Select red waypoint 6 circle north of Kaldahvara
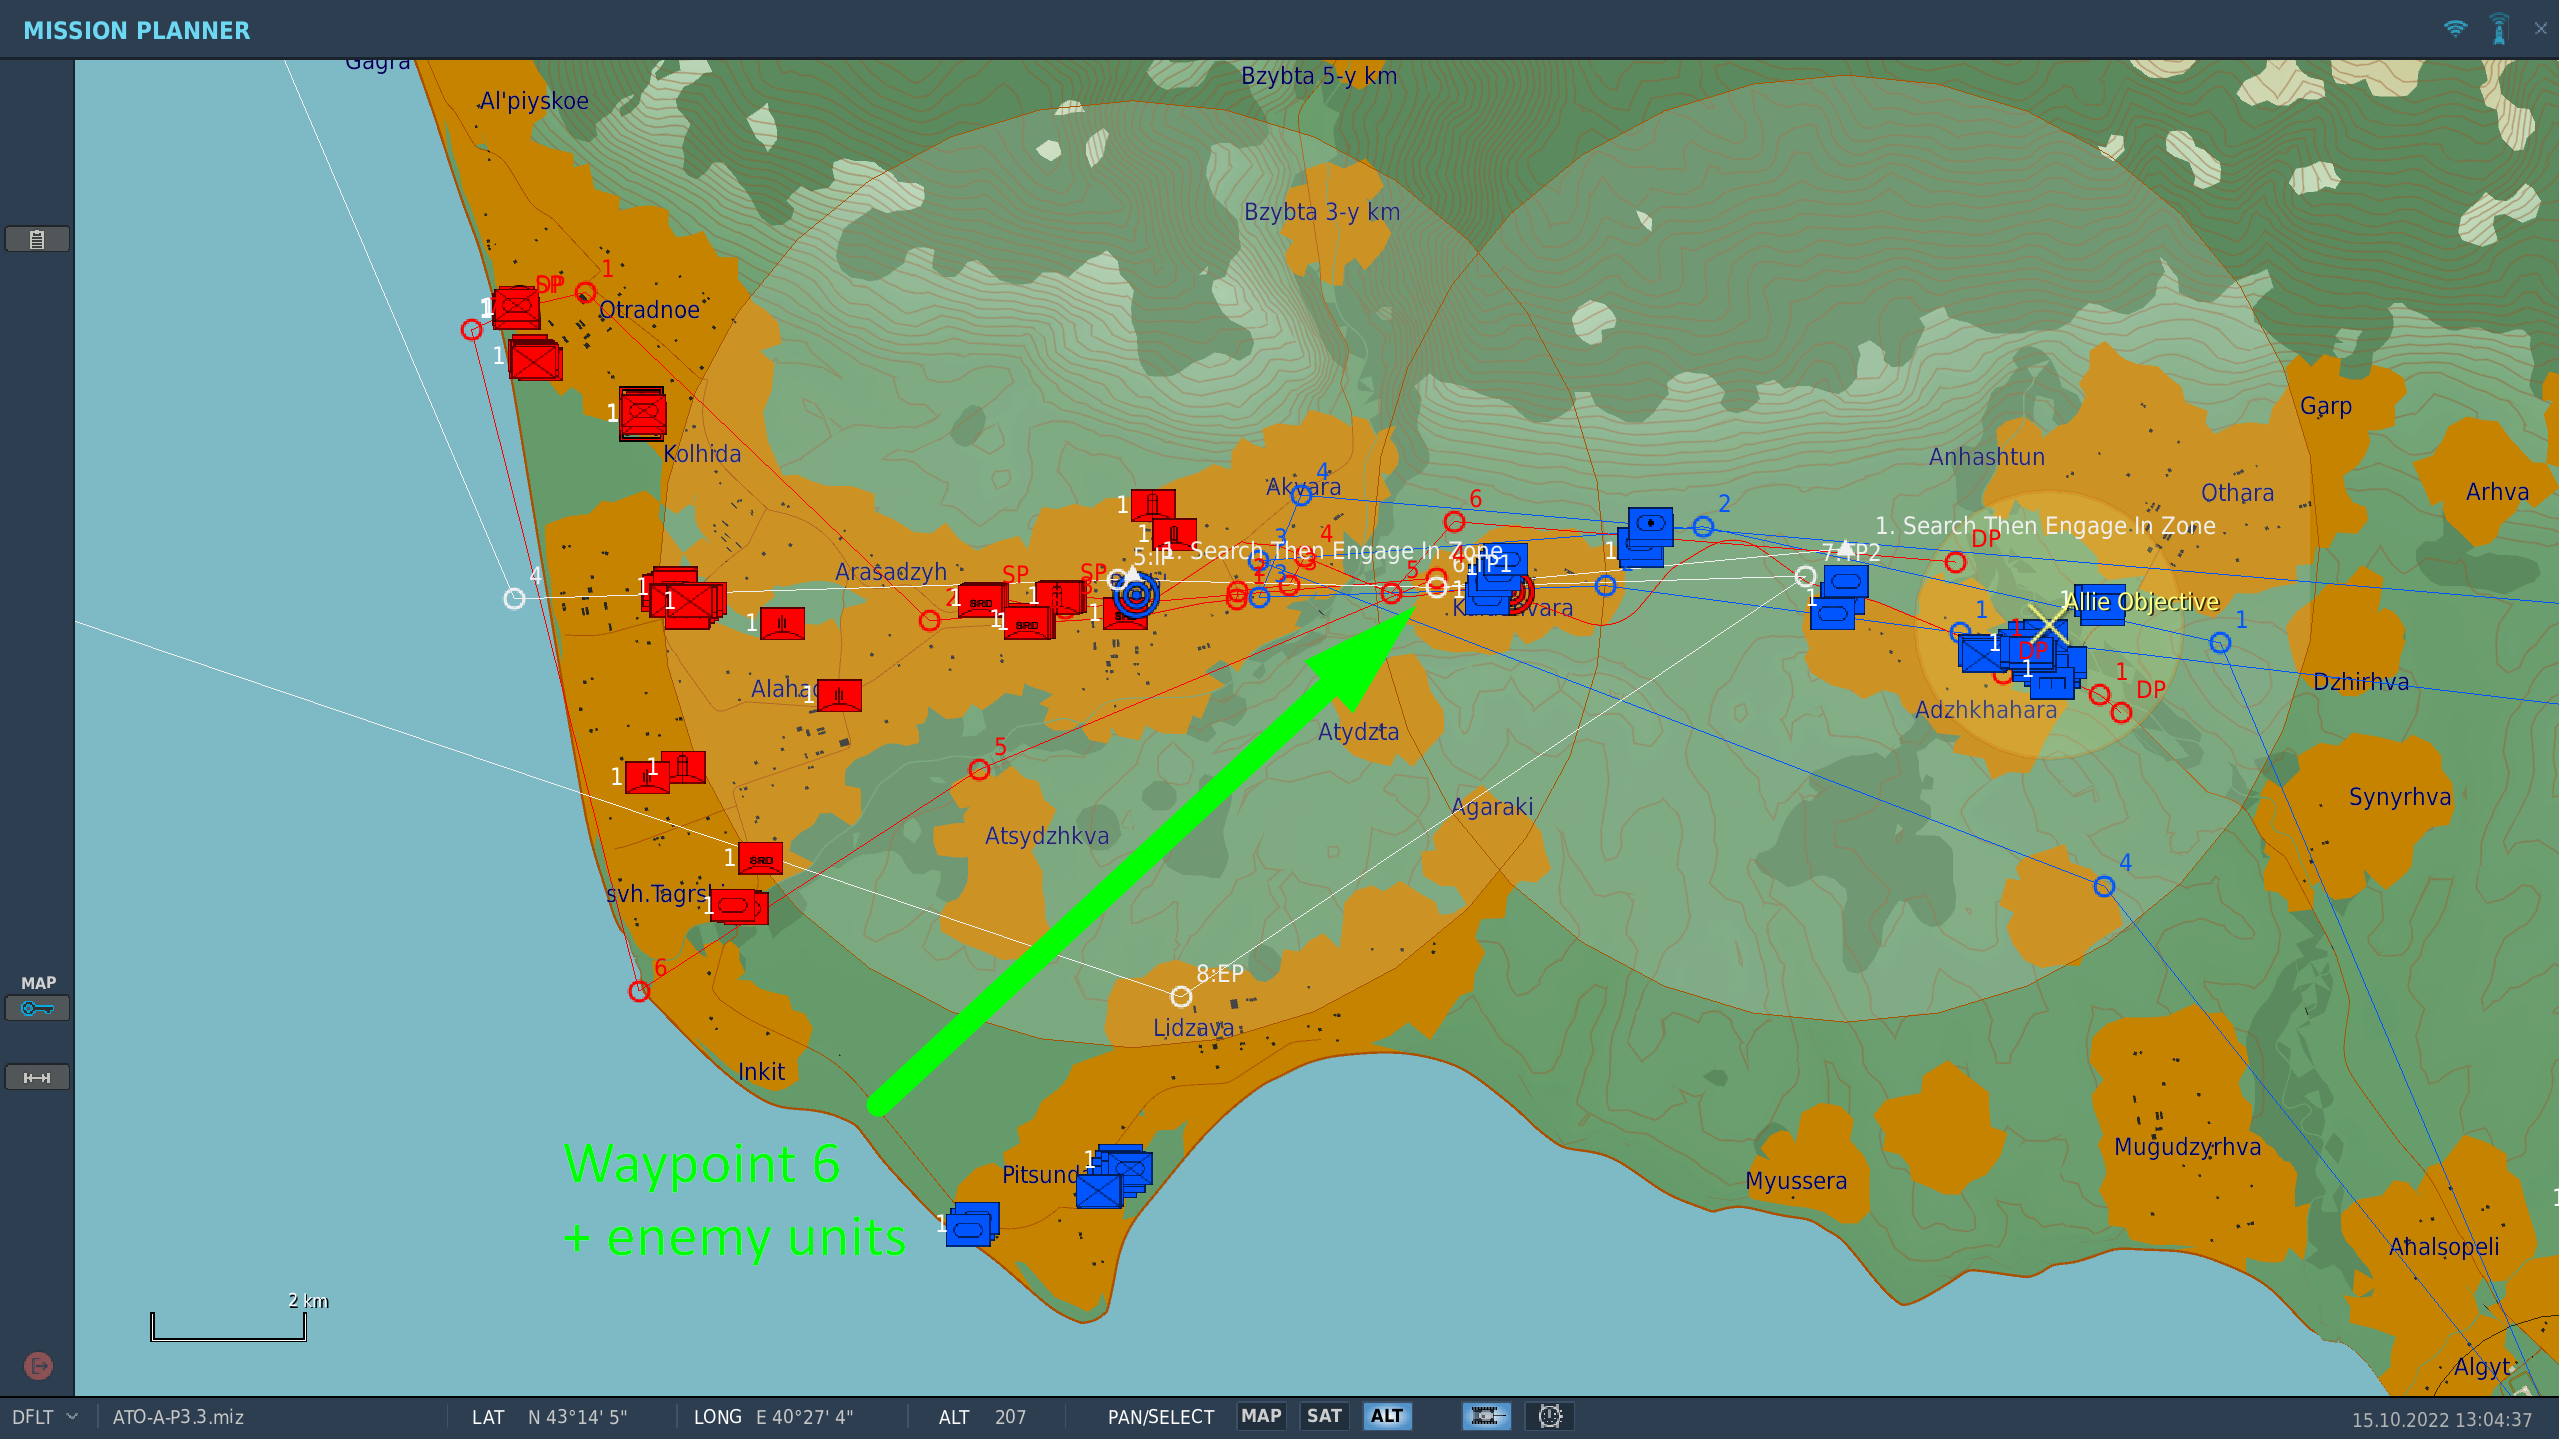 [1454, 521]
